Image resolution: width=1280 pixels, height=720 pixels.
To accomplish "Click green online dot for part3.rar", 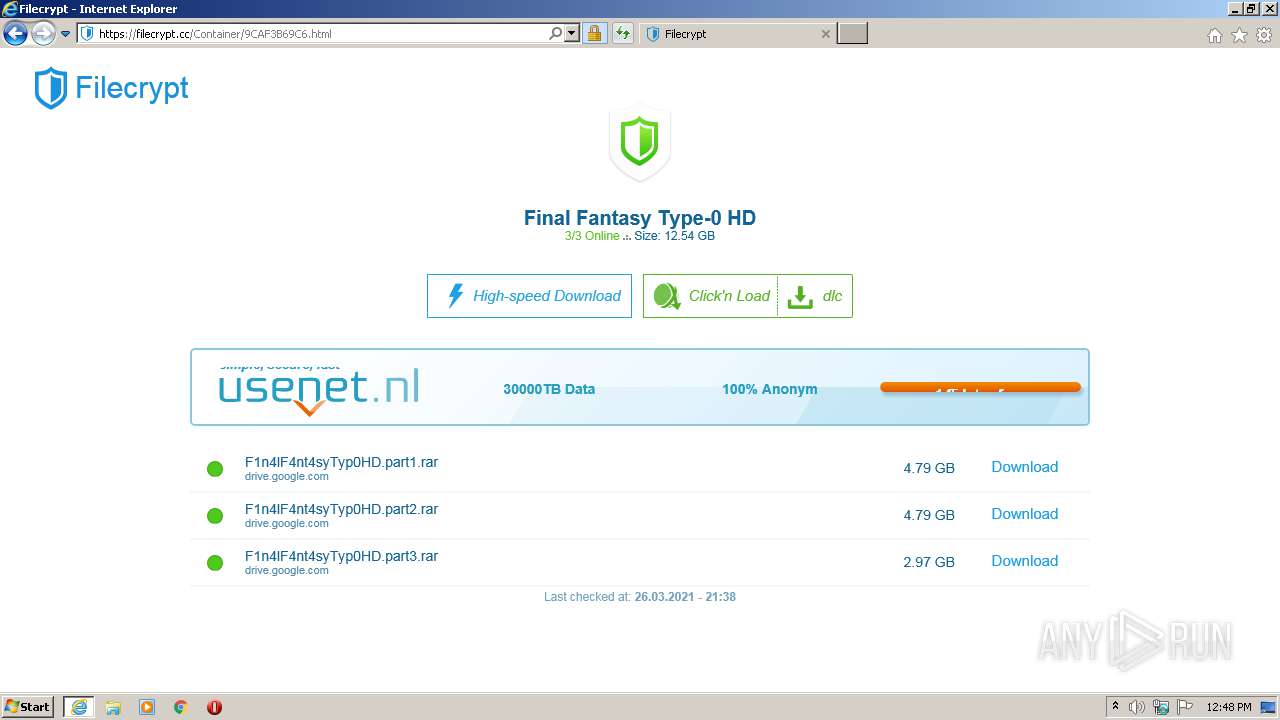I will point(215,563).
